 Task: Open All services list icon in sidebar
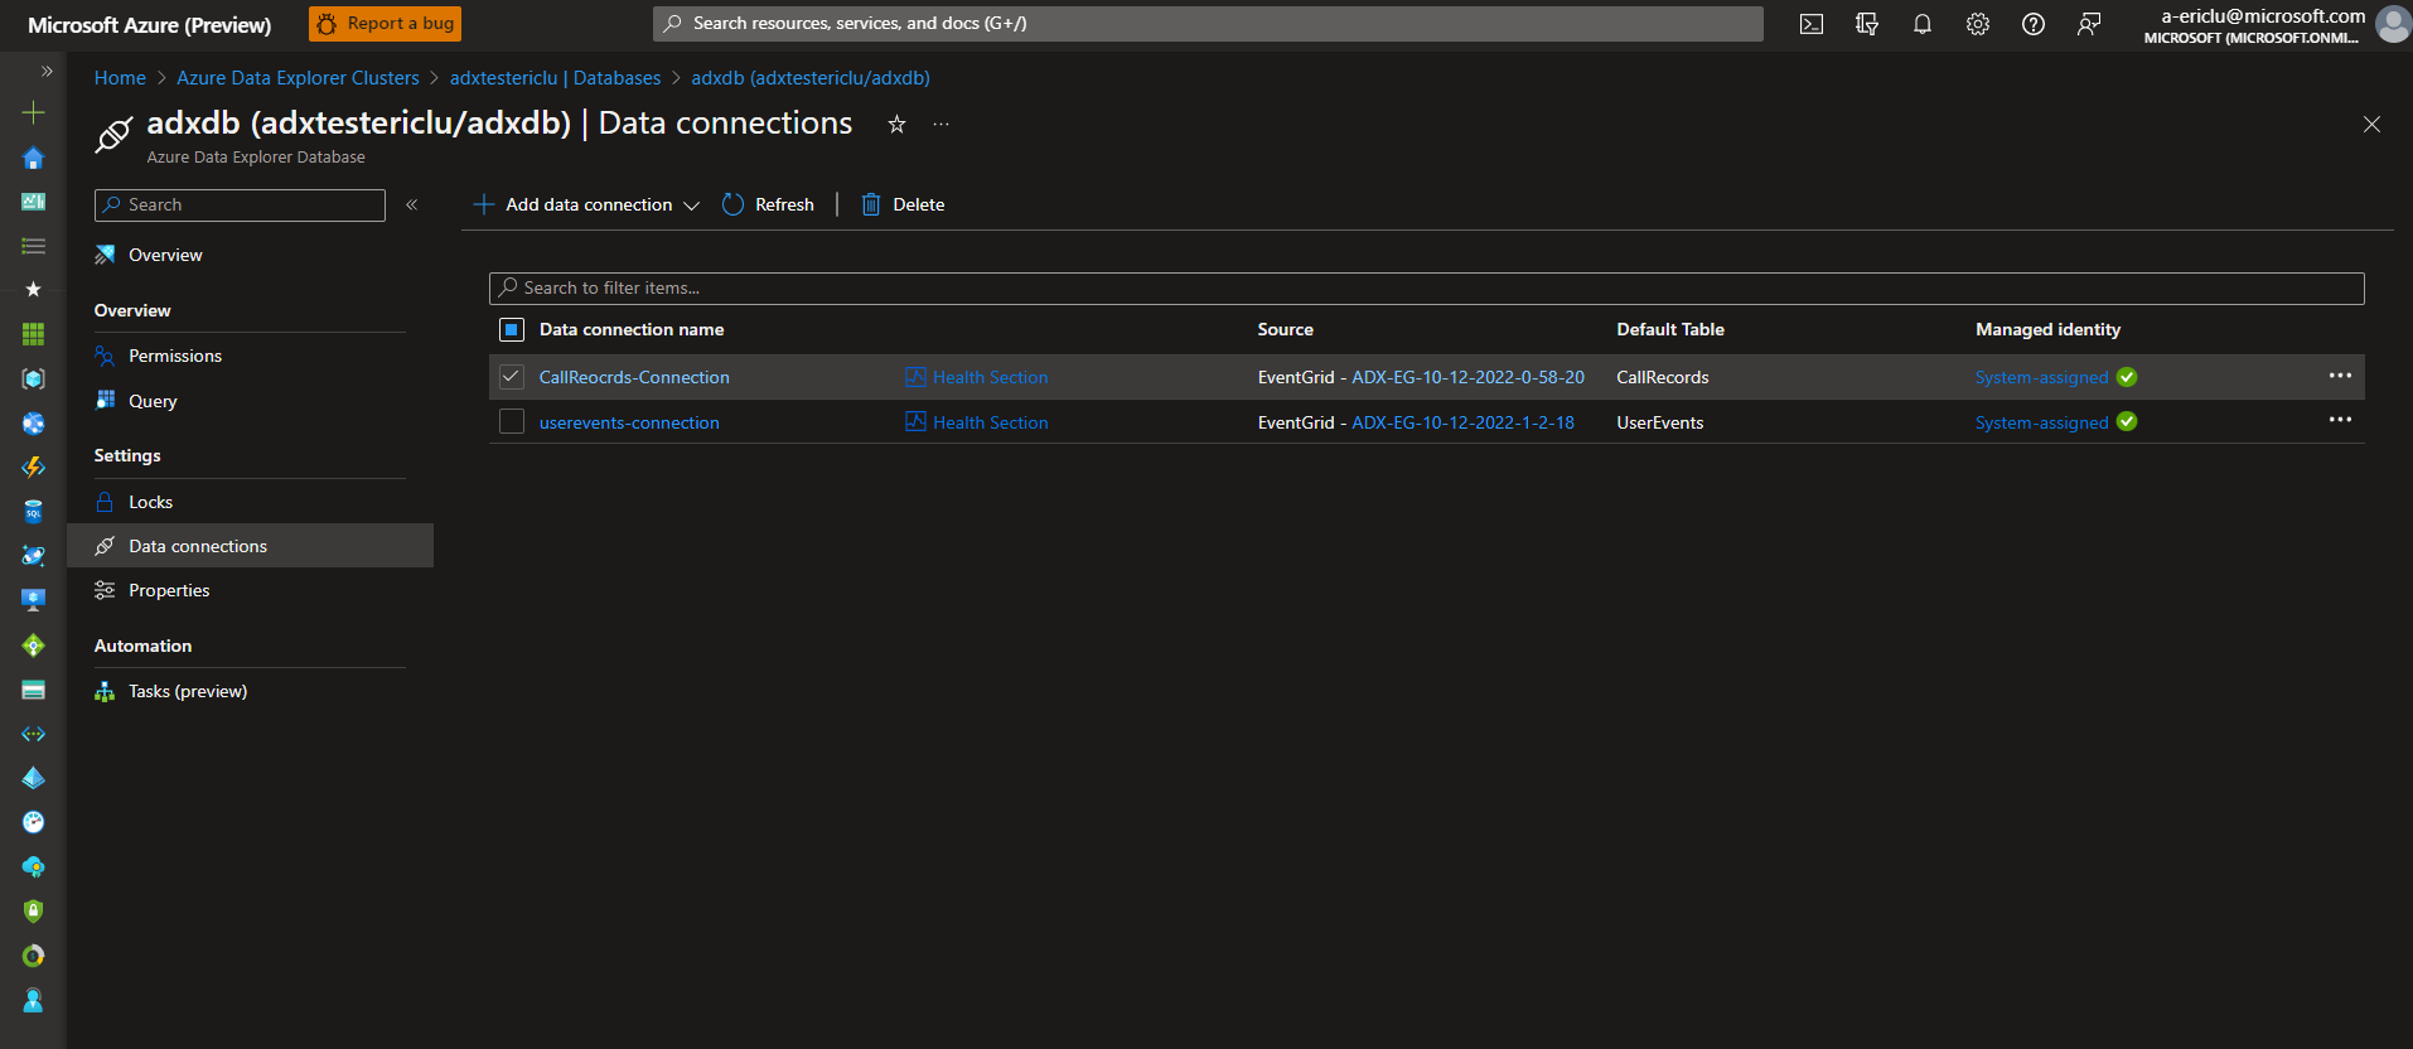click(x=33, y=246)
